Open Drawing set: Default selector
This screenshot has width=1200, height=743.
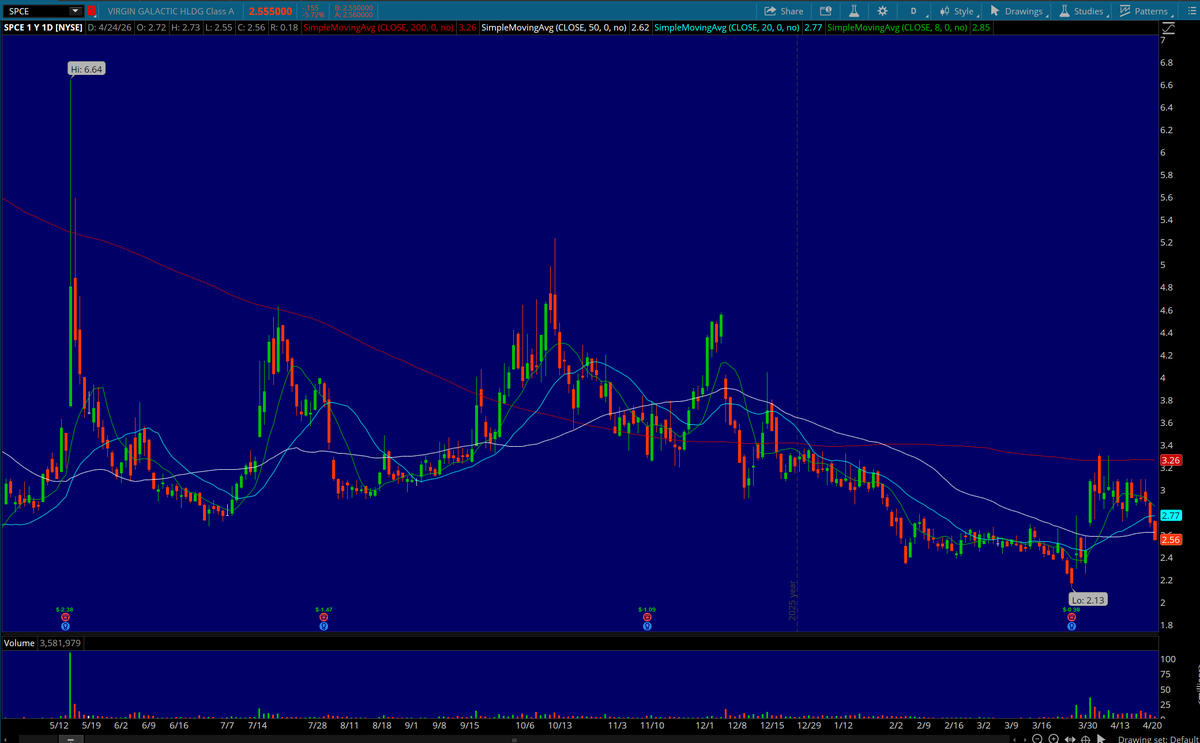pyautogui.click(x=1158, y=739)
